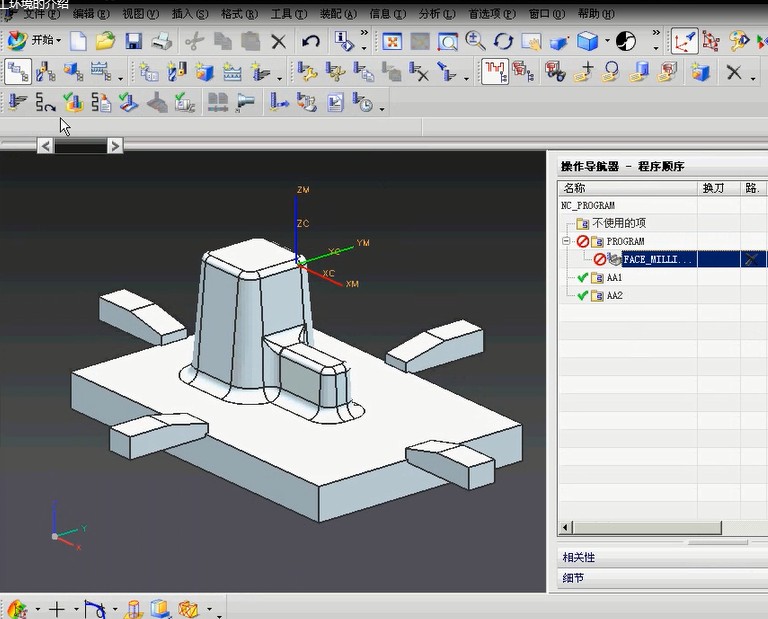Click the Delete X icon
The image size is (768, 619).
(278, 41)
